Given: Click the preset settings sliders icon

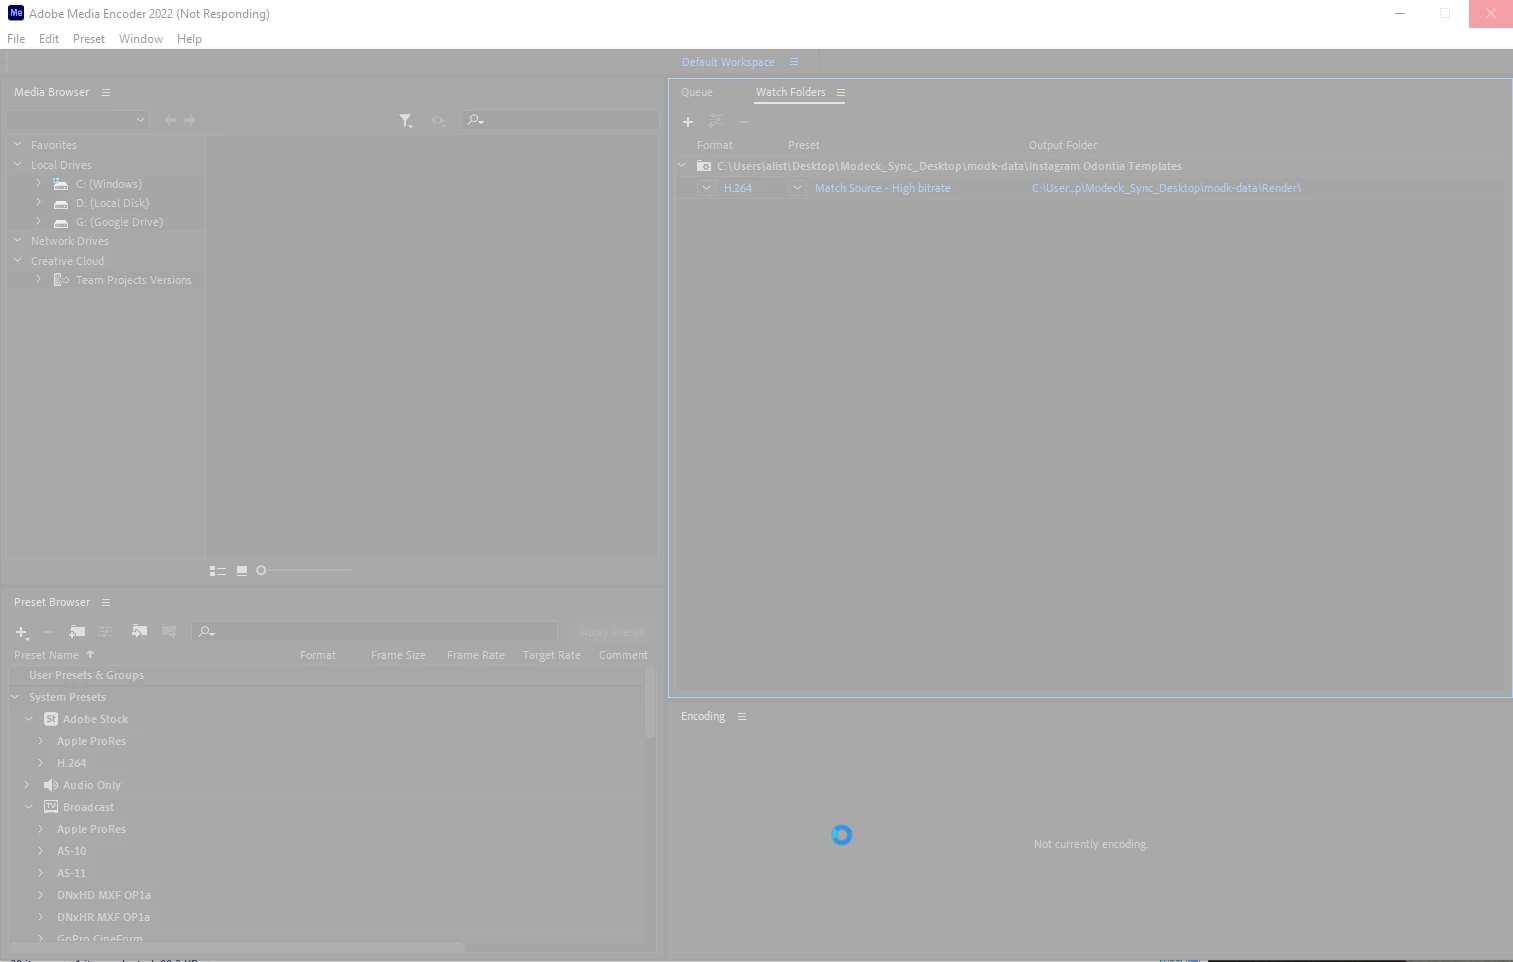Looking at the screenshot, I should (105, 632).
